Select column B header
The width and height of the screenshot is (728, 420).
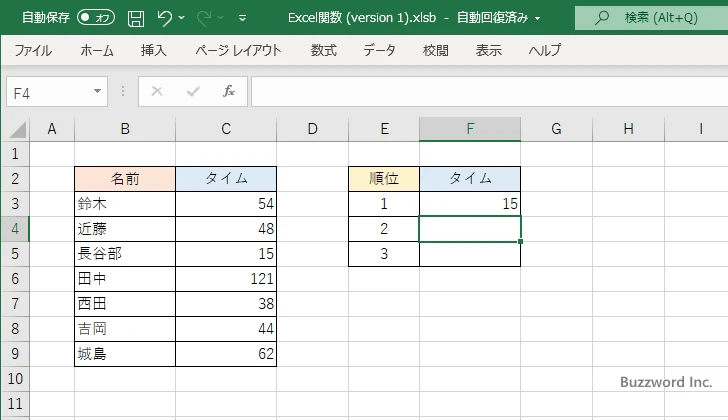coord(125,129)
